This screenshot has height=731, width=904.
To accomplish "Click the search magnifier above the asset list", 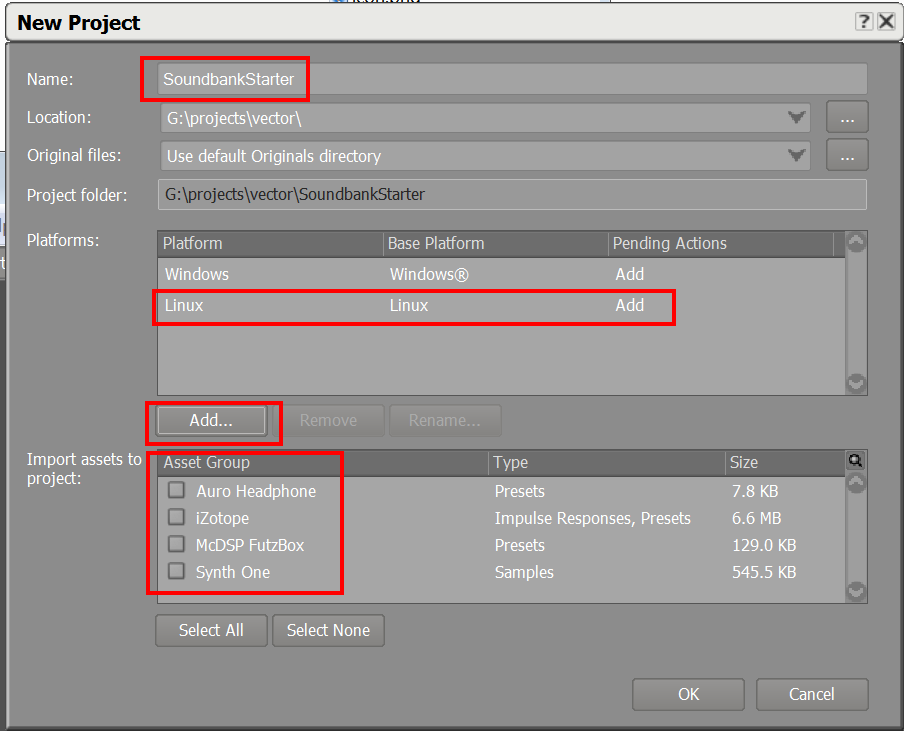I will click(x=855, y=460).
